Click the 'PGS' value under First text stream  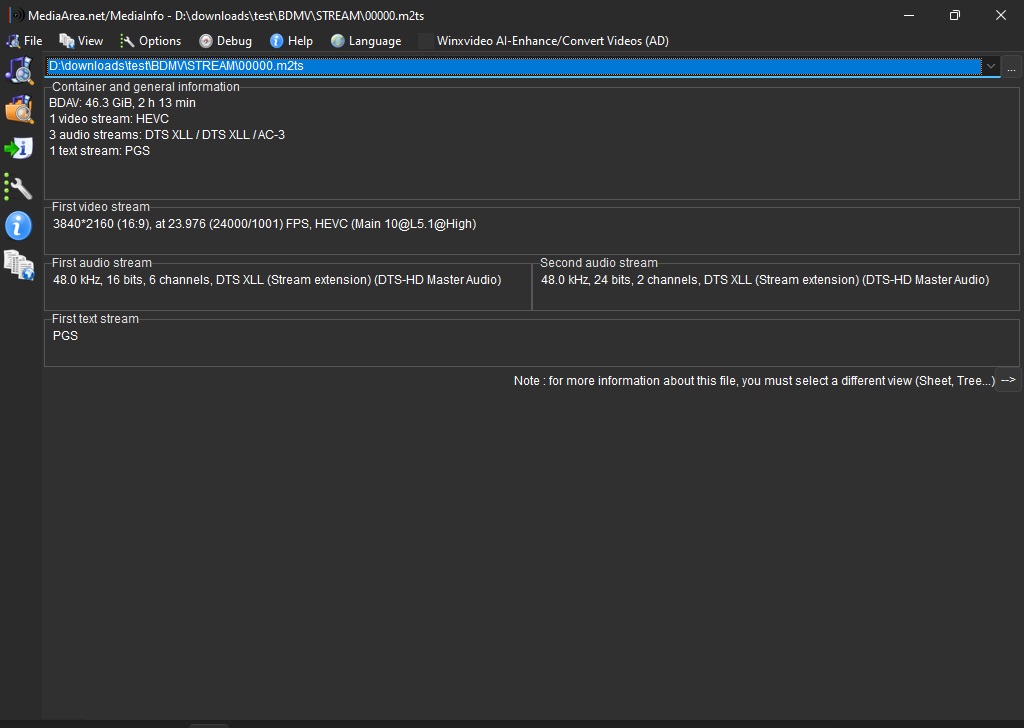65,336
